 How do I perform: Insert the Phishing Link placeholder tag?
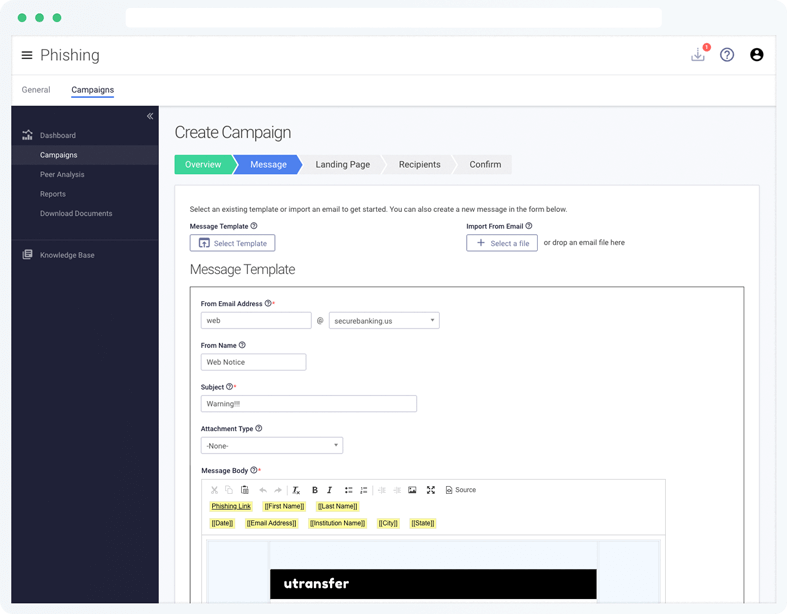coord(231,507)
